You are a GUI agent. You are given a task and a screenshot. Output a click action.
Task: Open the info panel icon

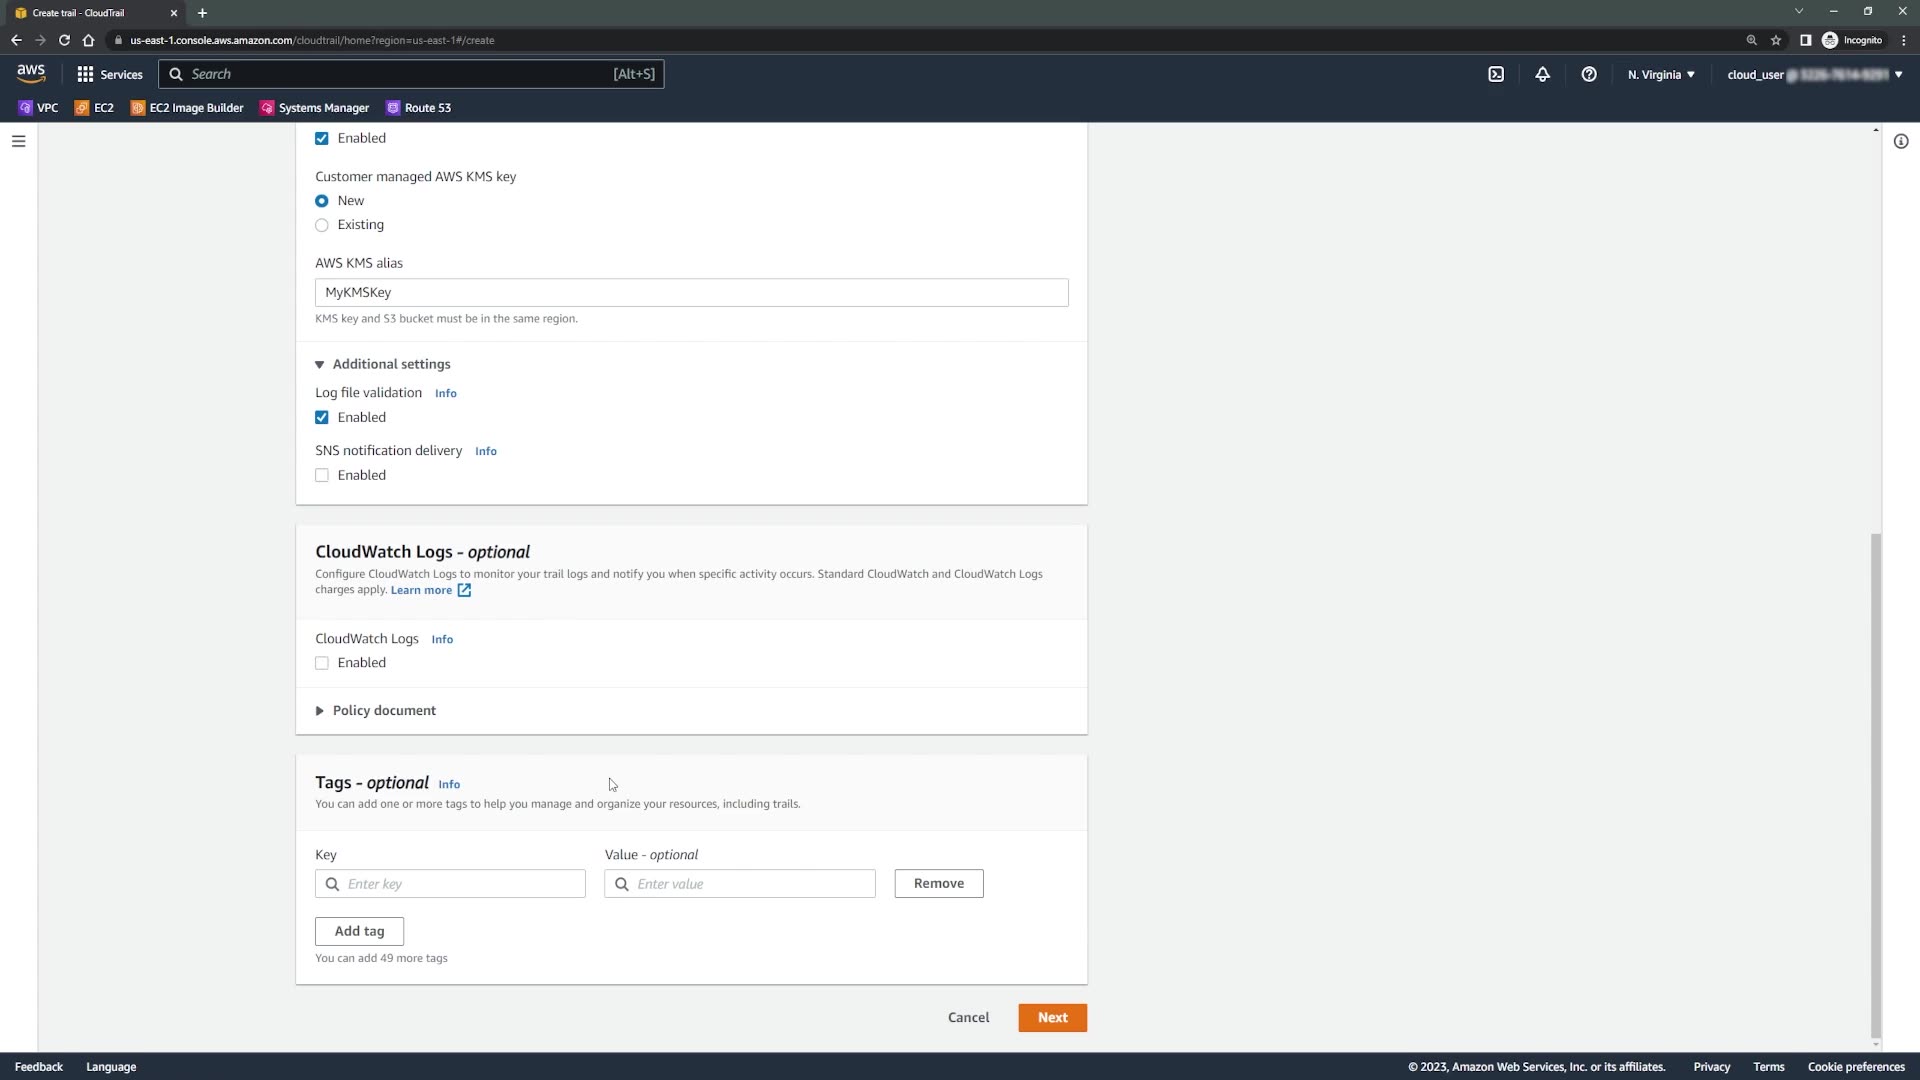pos(1900,141)
